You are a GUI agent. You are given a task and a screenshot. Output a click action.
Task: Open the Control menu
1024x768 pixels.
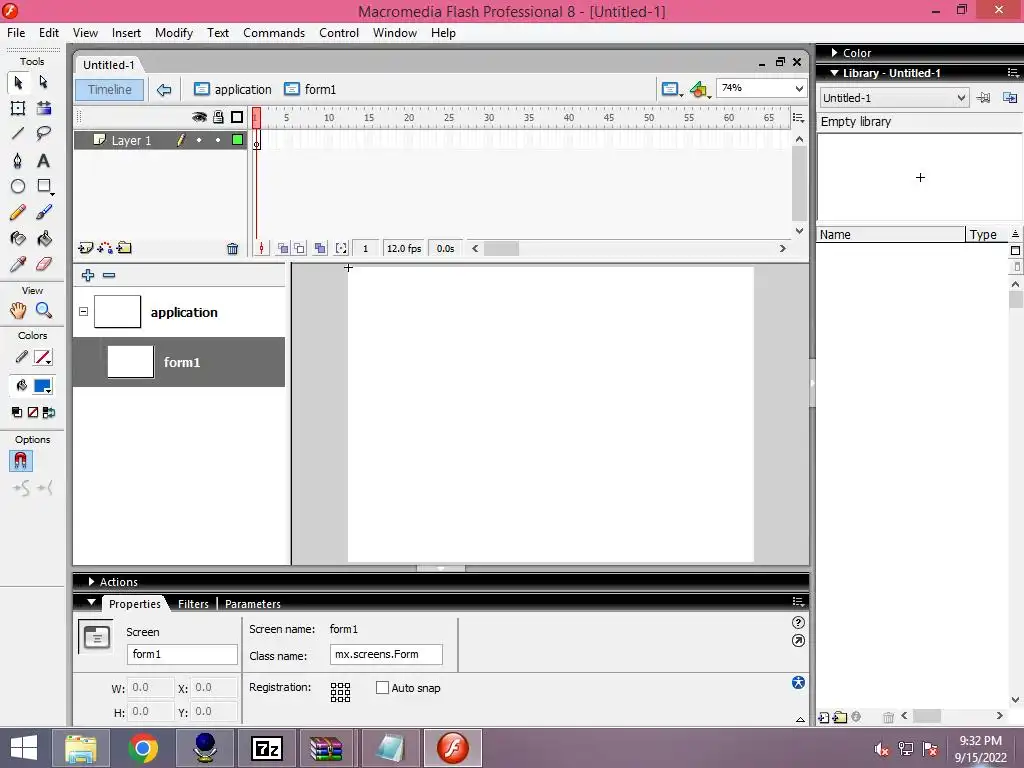tap(339, 33)
